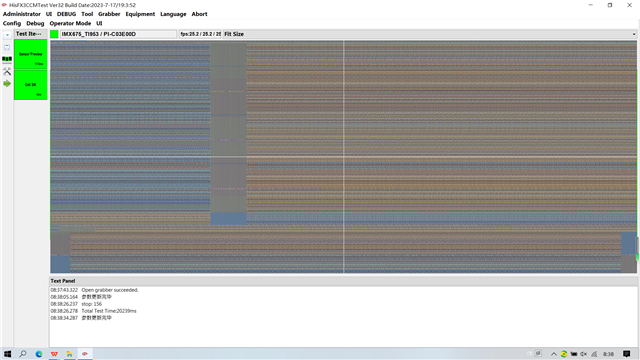Open the Fit Size dropdown
This screenshot has width=640, height=360.
tap(430, 34)
